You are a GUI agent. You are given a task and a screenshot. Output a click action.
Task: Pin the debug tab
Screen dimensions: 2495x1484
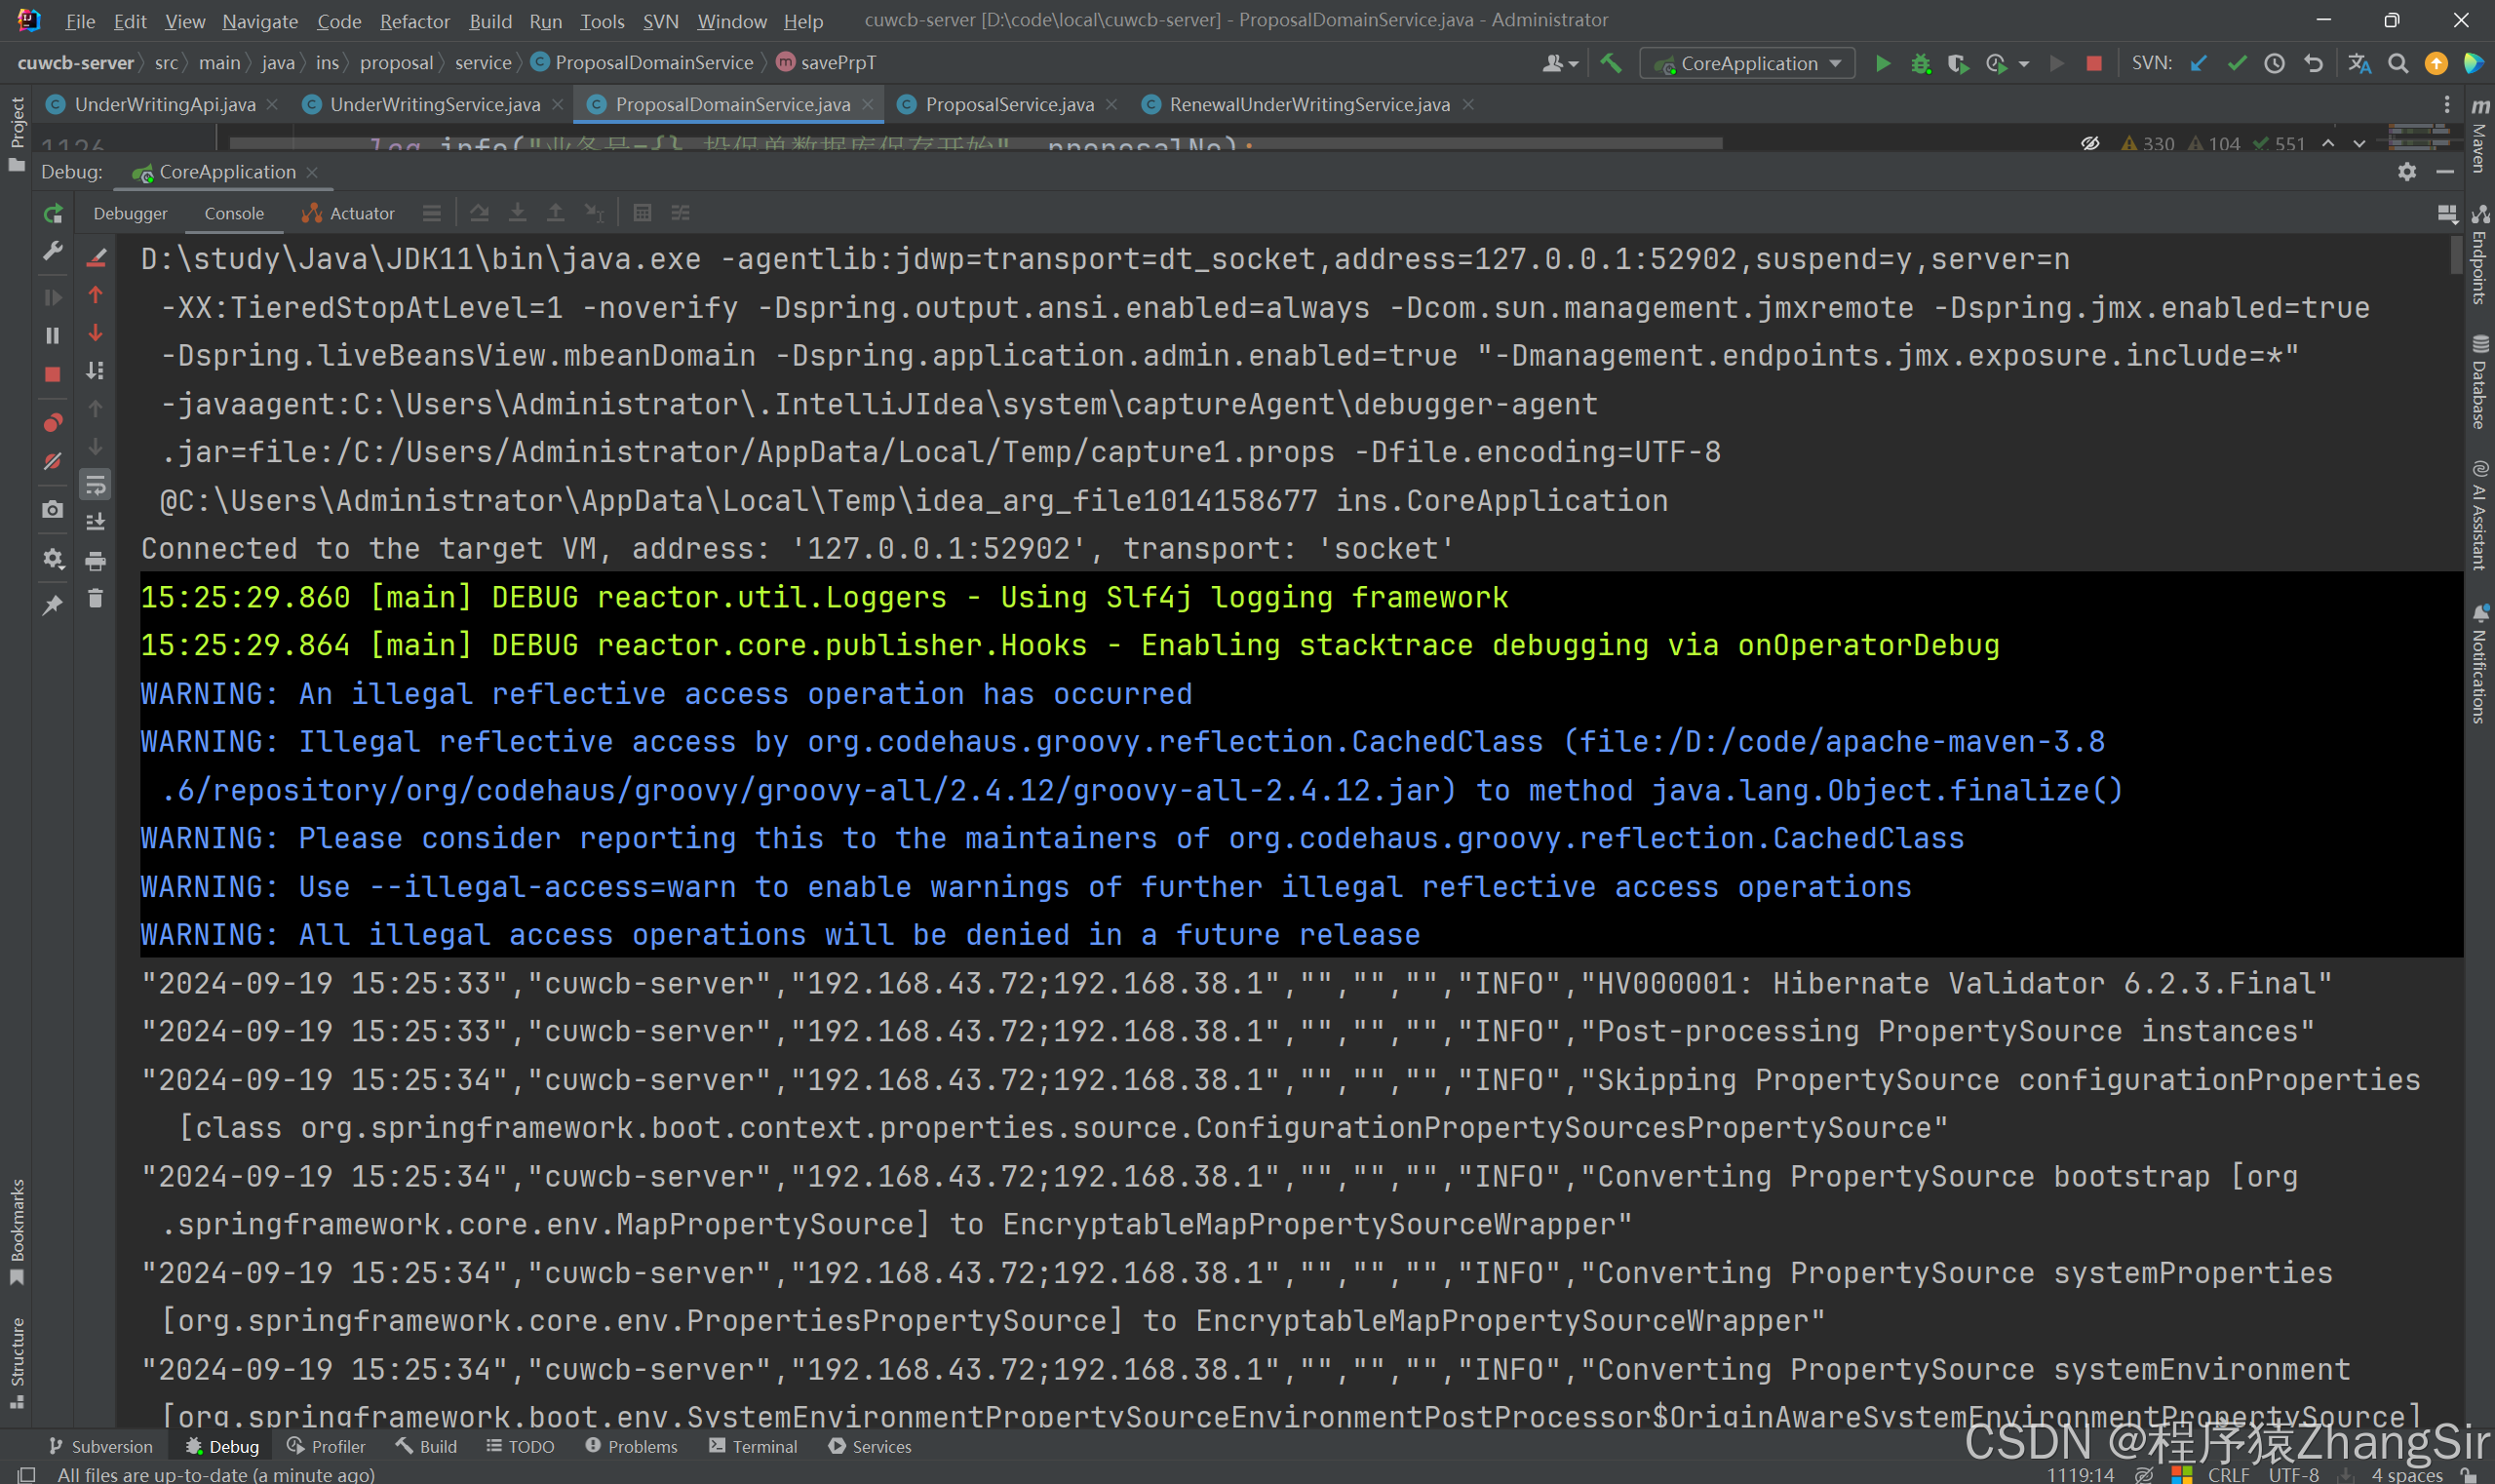tap(53, 605)
